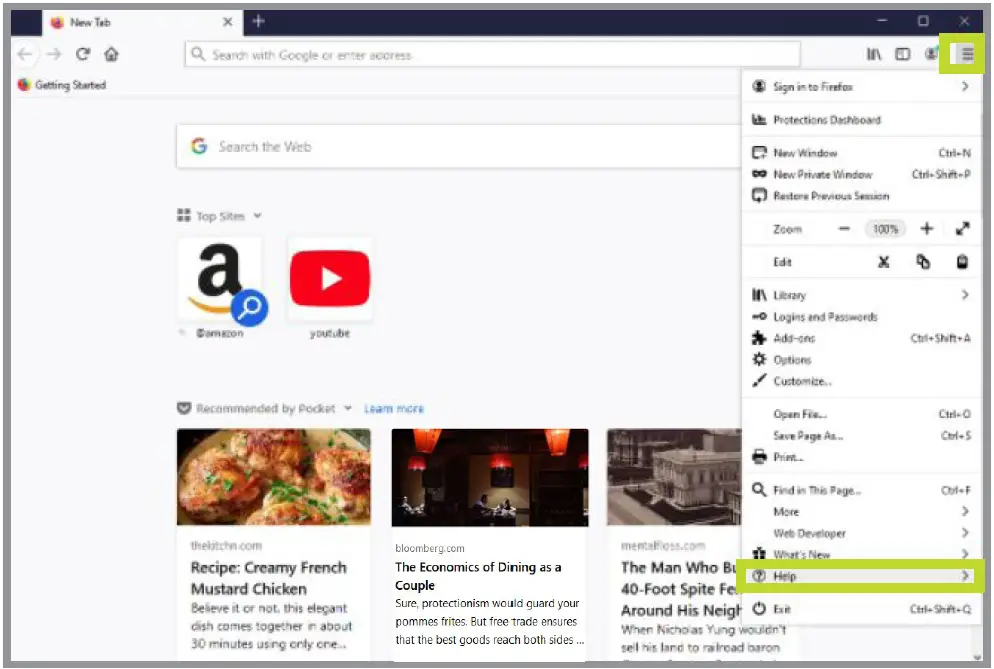The height and width of the screenshot is (669, 994).
Task: Open the Help submenu
Action: (861, 576)
